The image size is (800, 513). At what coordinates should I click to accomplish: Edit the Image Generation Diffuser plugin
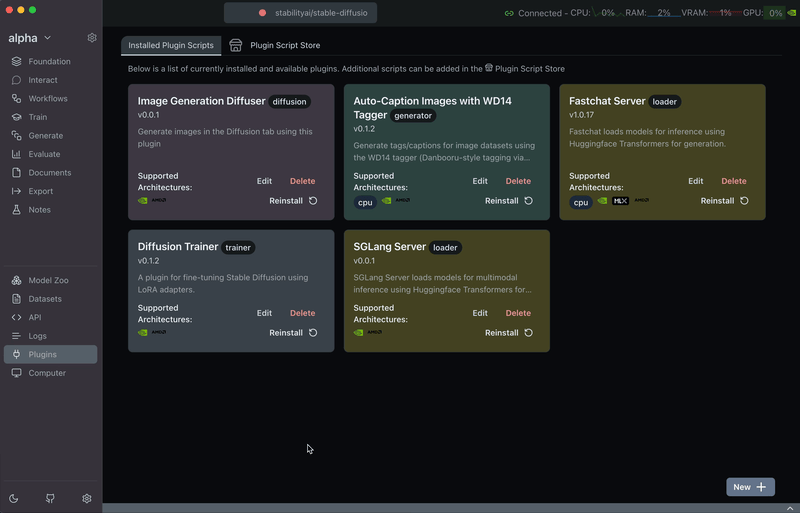(x=264, y=181)
